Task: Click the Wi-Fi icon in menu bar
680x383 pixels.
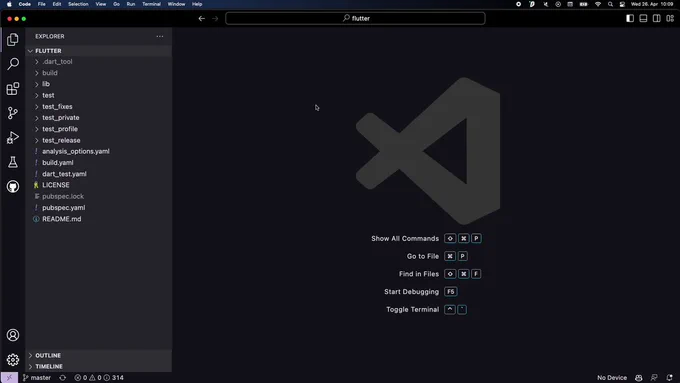Action: 598,4
